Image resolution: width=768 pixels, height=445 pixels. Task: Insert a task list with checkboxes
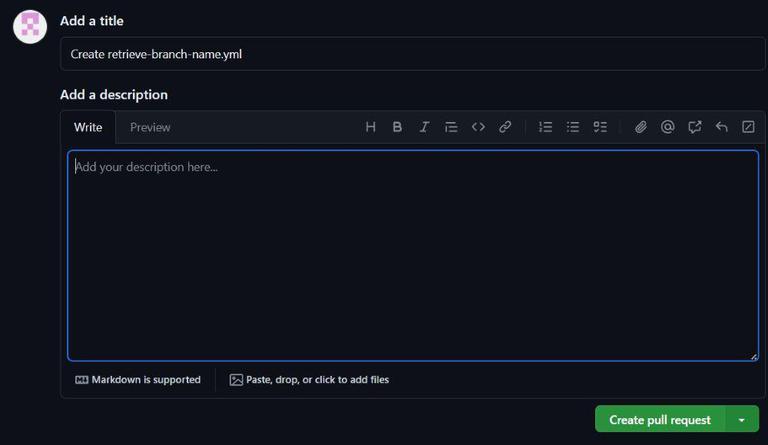[600, 127]
